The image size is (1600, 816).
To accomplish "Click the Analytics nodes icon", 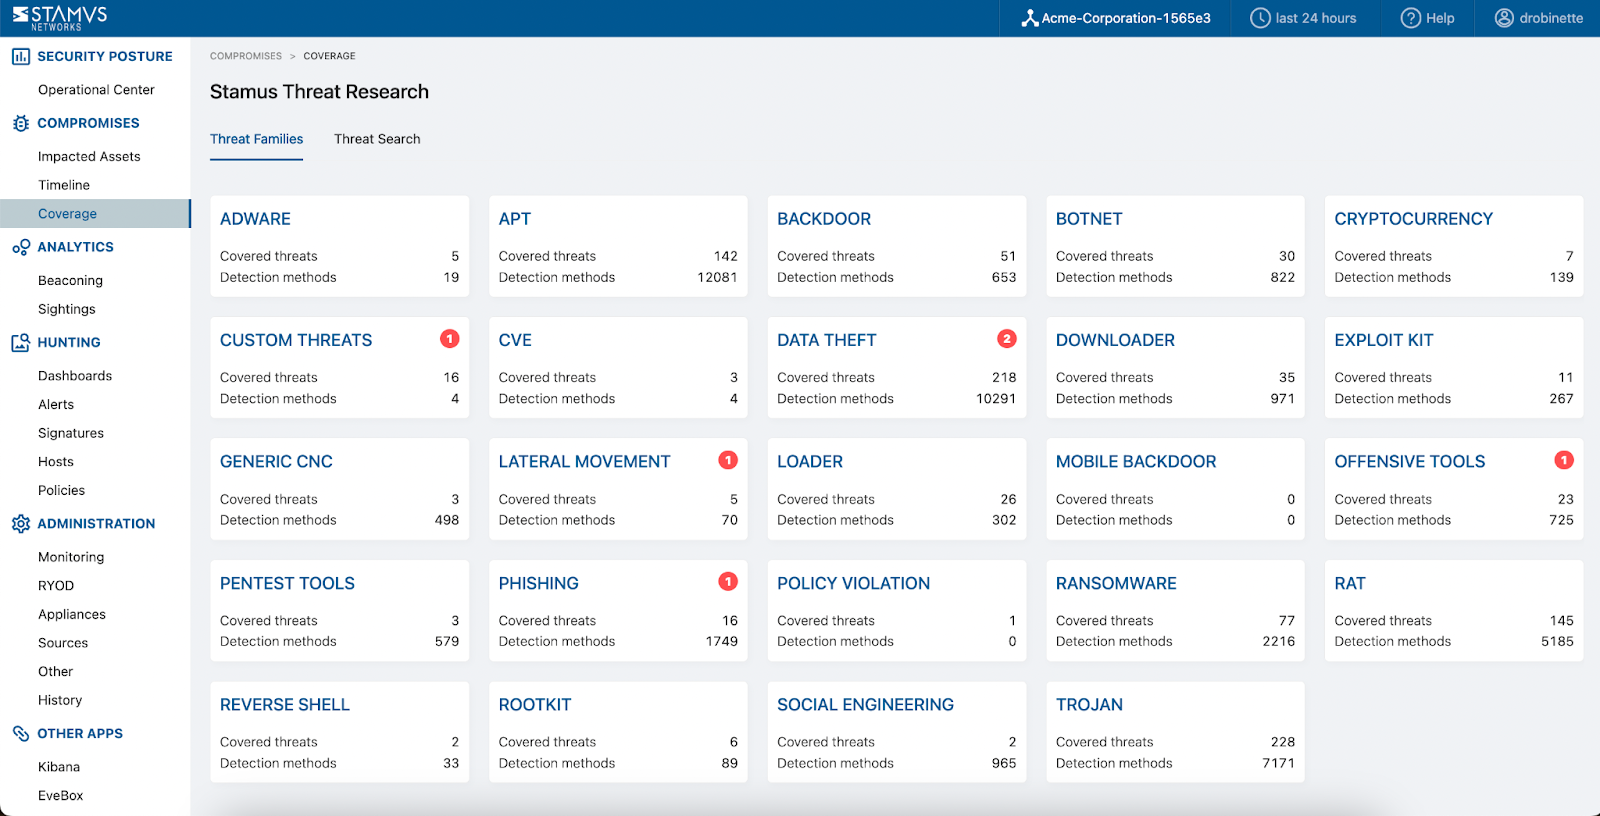I will coord(21,247).
